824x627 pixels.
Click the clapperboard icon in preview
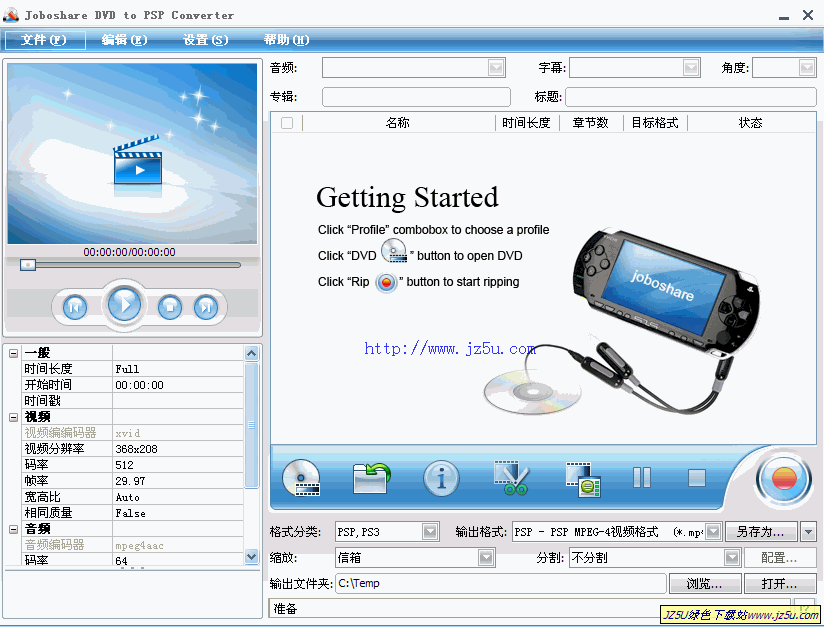click(138, 160)
